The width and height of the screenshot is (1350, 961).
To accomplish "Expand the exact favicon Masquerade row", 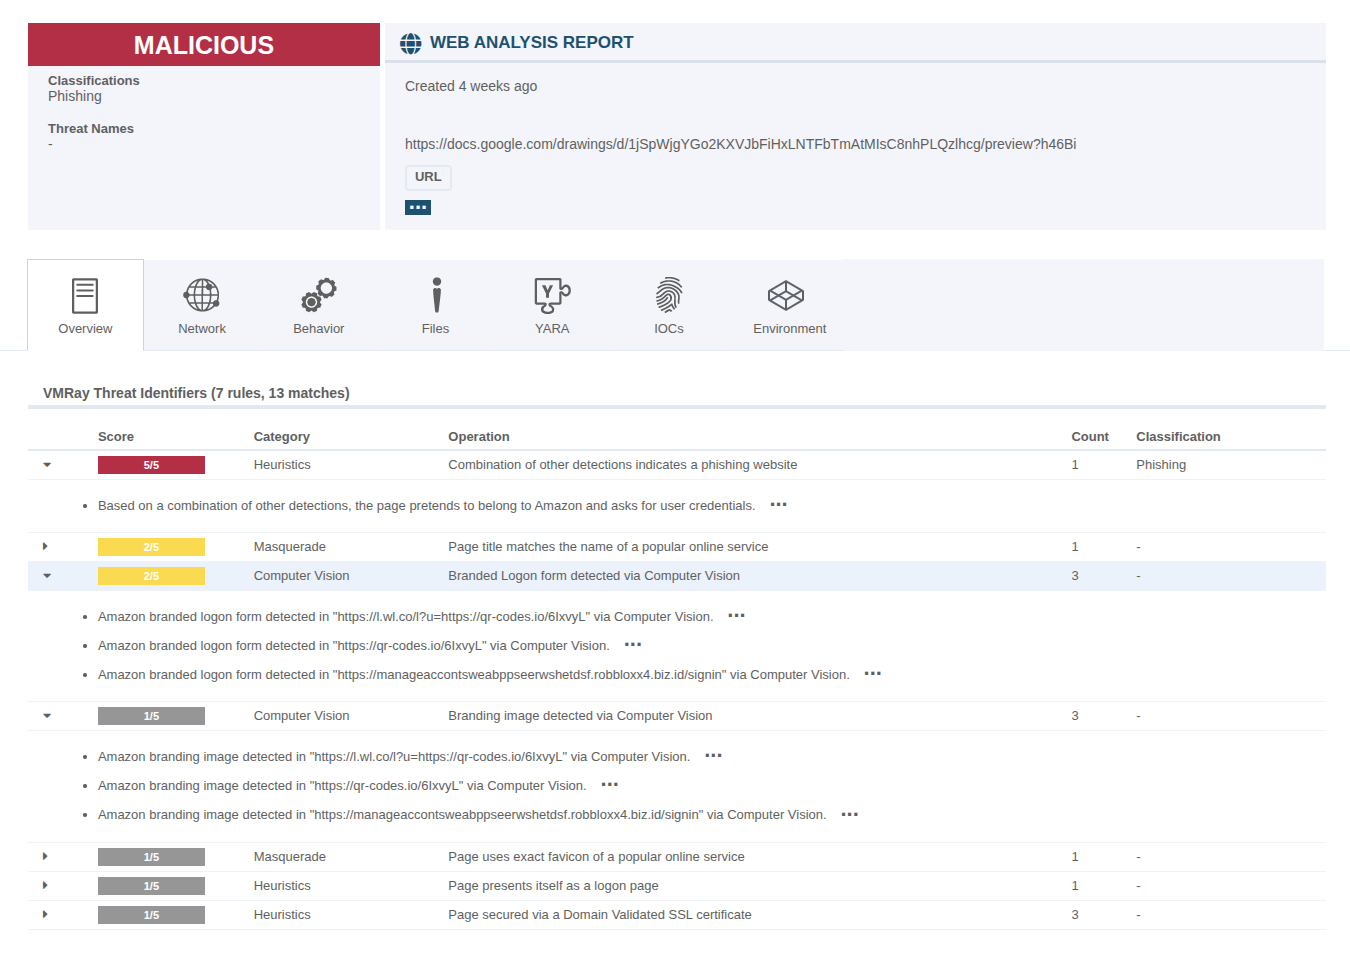I will pyautogui.click(x=46, y=857).
